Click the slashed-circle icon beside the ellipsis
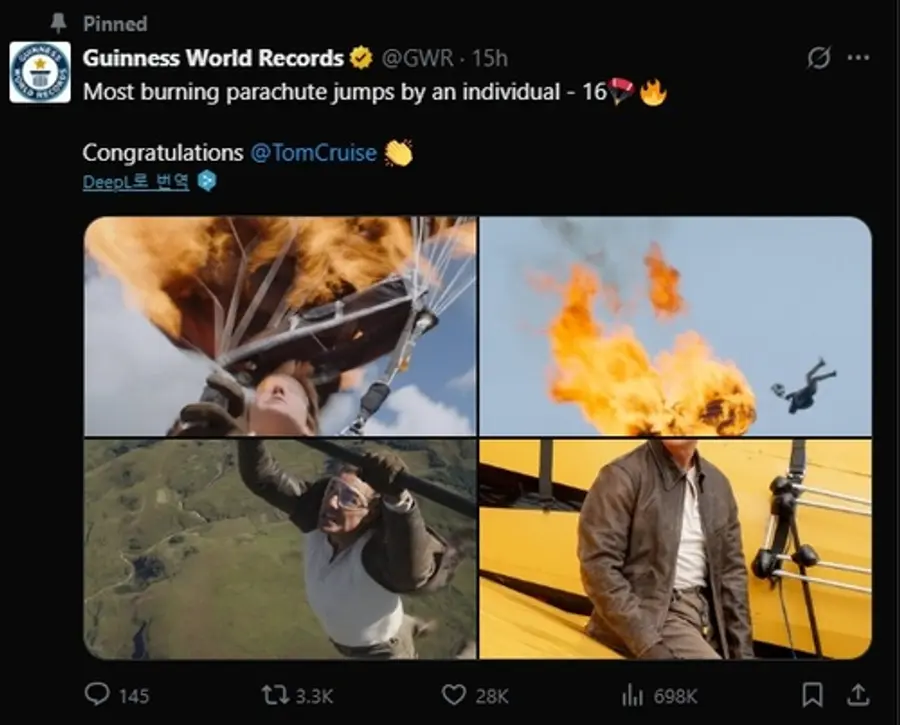 point(818,58)
